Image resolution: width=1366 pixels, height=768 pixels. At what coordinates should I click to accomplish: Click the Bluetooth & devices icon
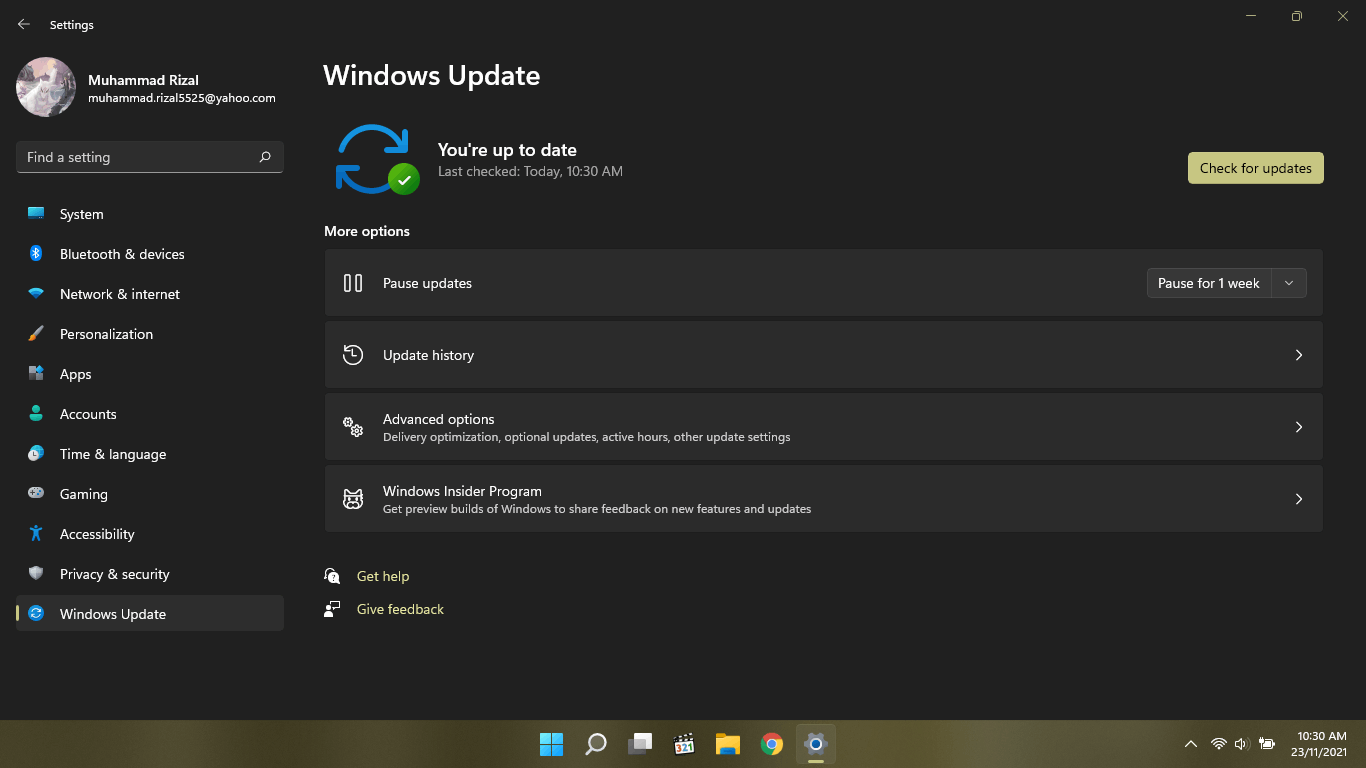tap(36, 254)
